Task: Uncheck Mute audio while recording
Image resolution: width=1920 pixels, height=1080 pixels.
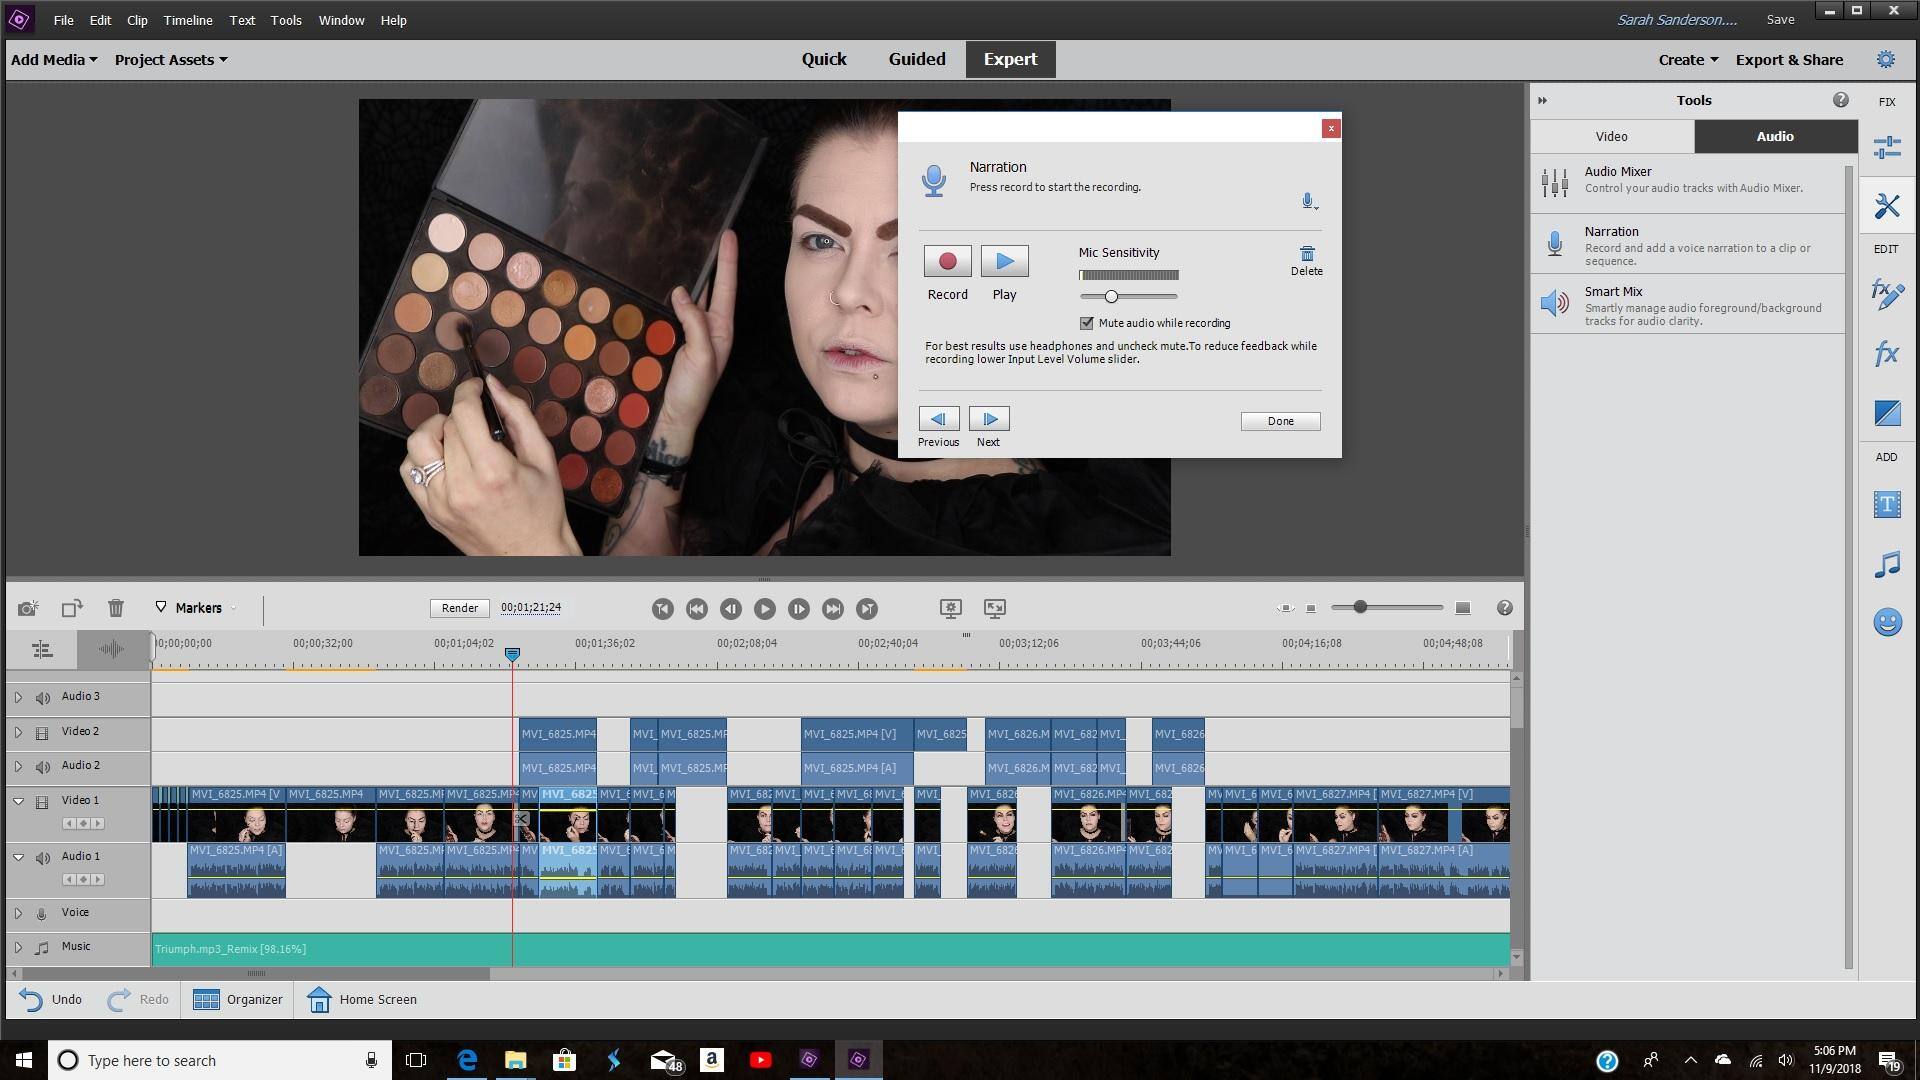Action: point(1087,323)
